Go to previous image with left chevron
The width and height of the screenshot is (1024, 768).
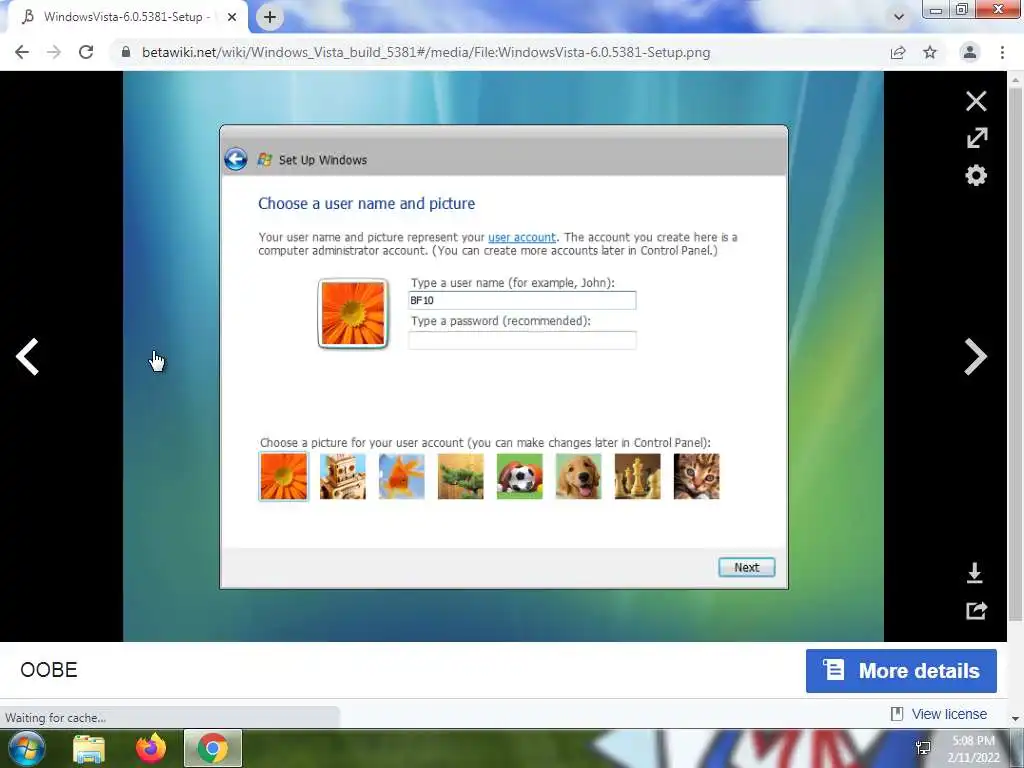tap(27, 357)
